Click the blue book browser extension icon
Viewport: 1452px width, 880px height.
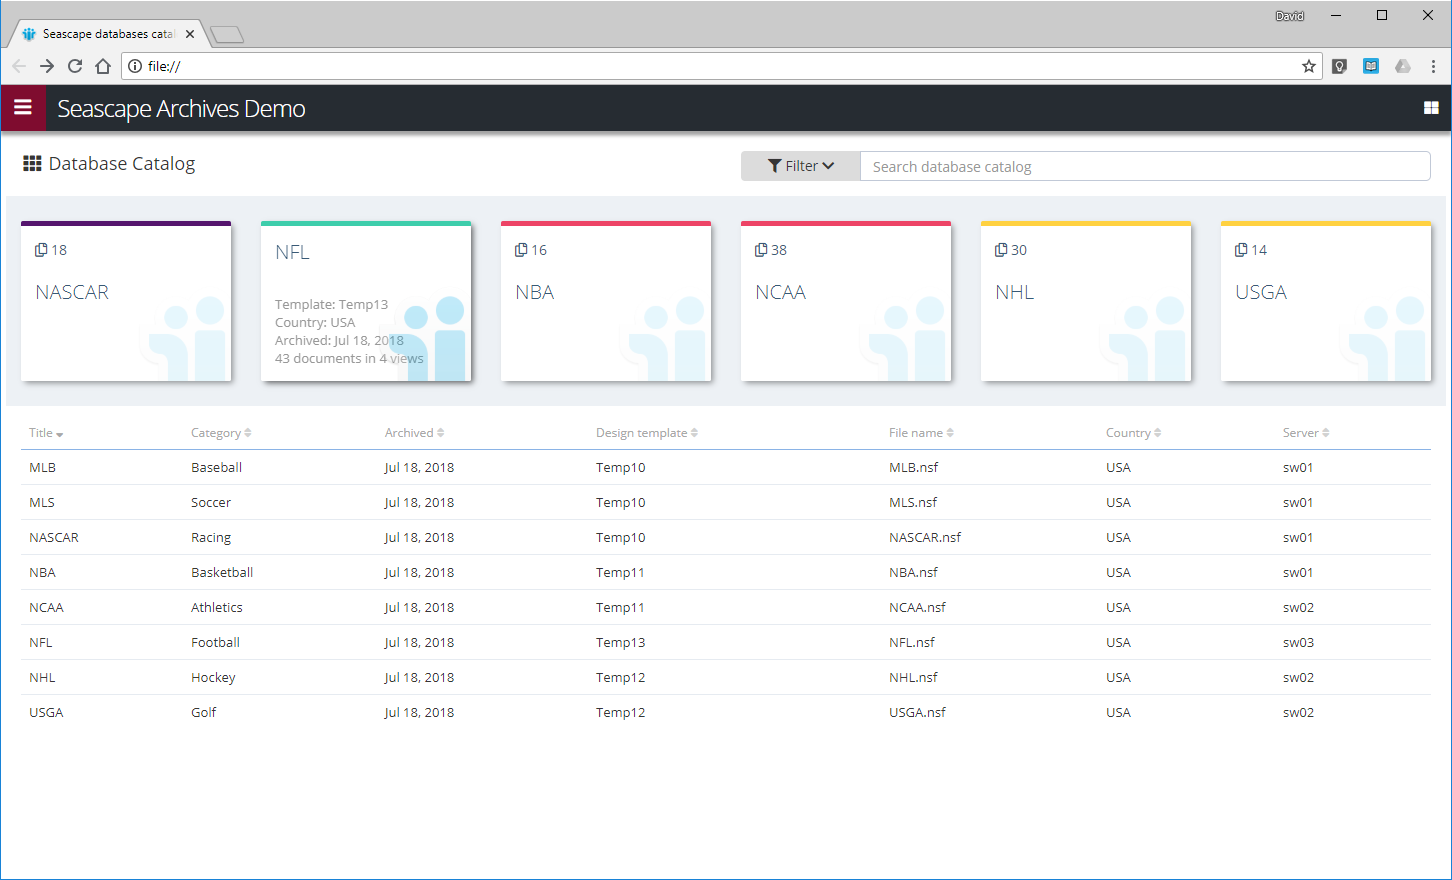point(1371,66)
